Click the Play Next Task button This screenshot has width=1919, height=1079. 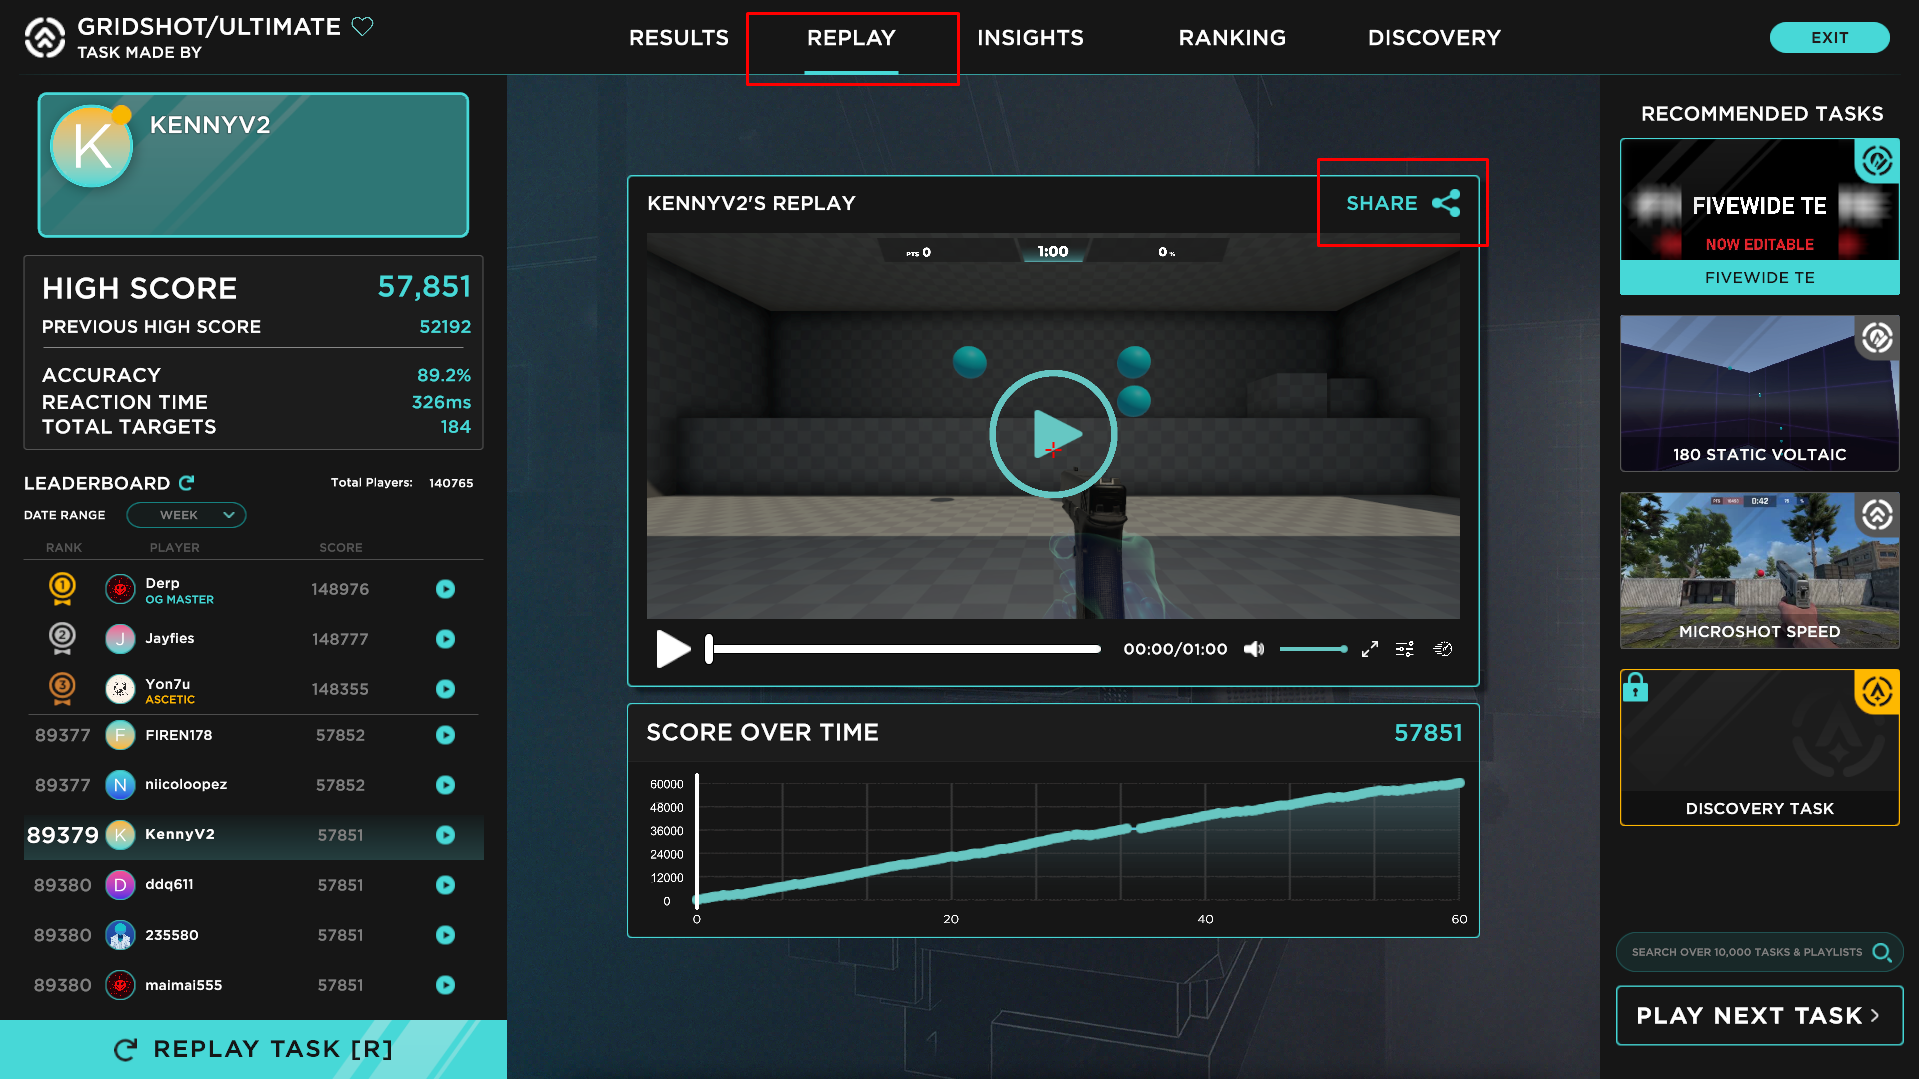coord(1759,1016)
